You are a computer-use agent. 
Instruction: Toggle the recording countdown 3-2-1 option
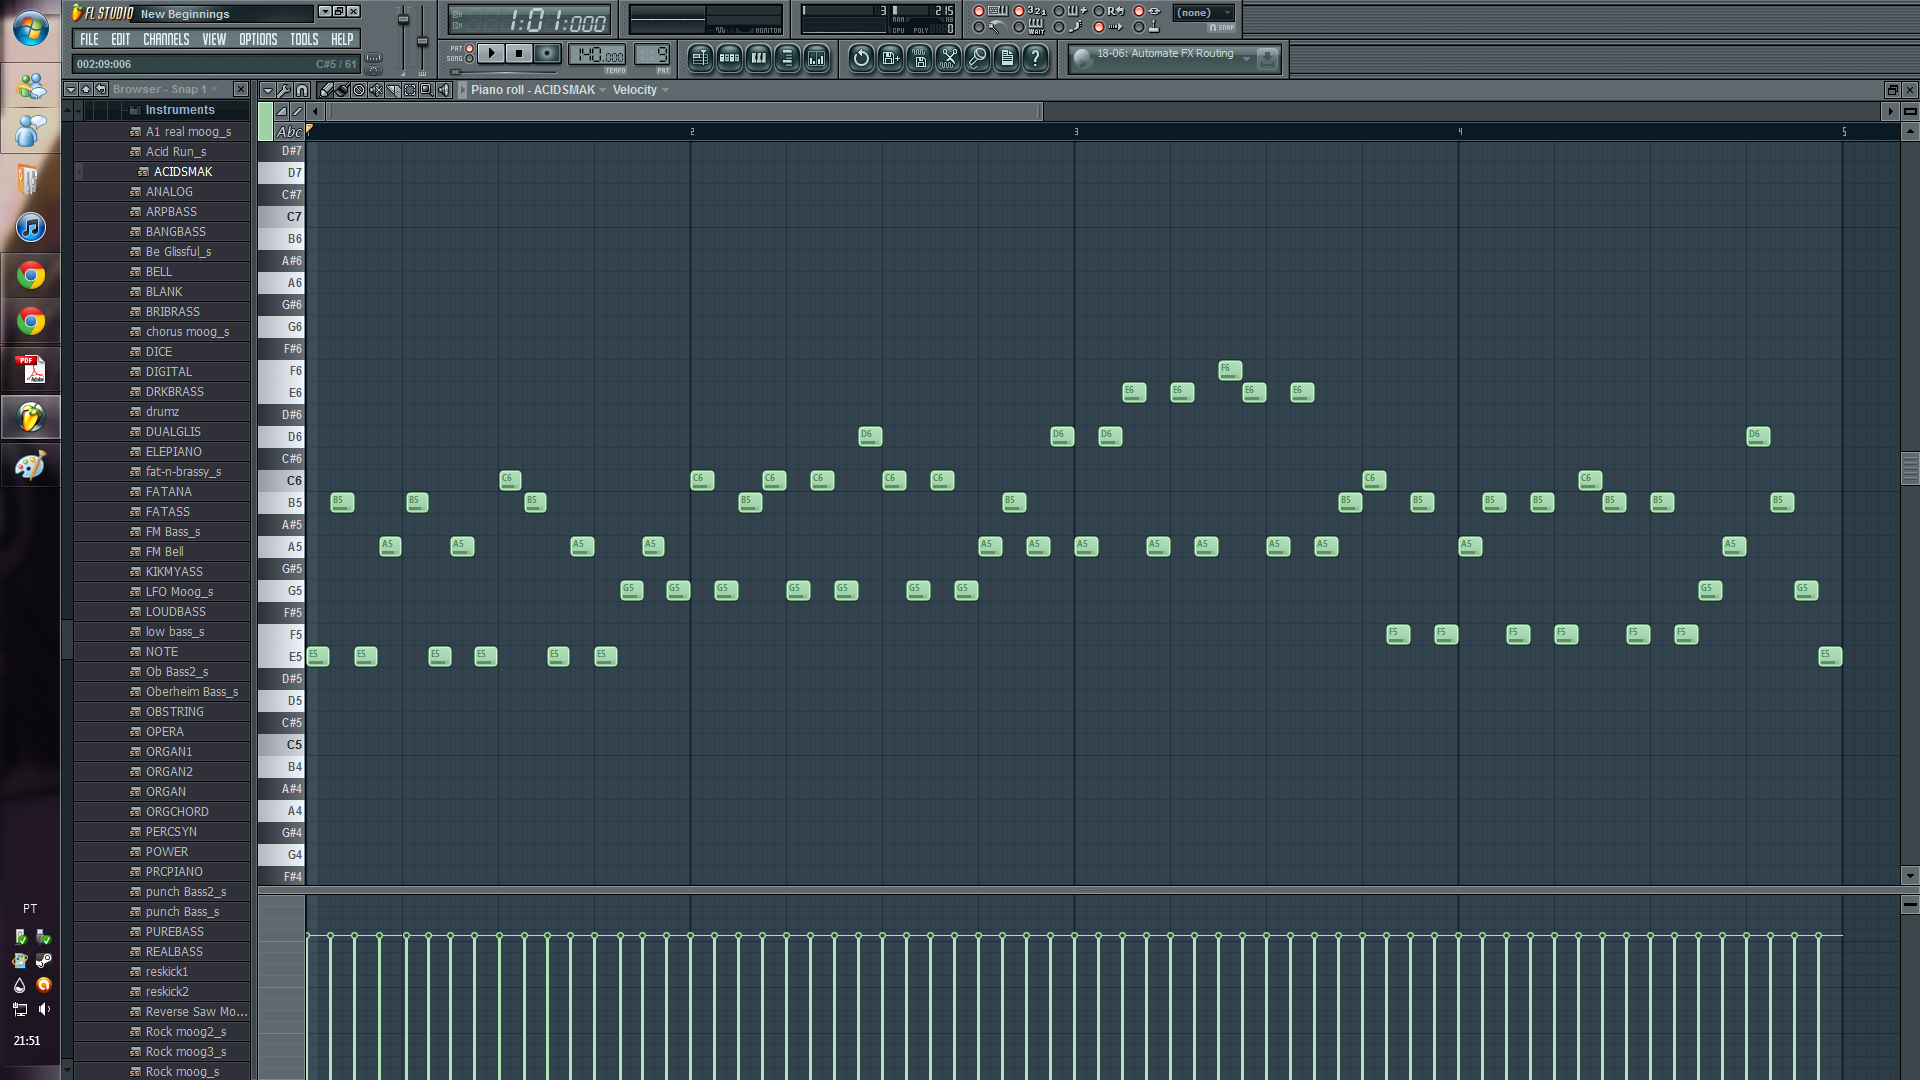pos(1019,11)
